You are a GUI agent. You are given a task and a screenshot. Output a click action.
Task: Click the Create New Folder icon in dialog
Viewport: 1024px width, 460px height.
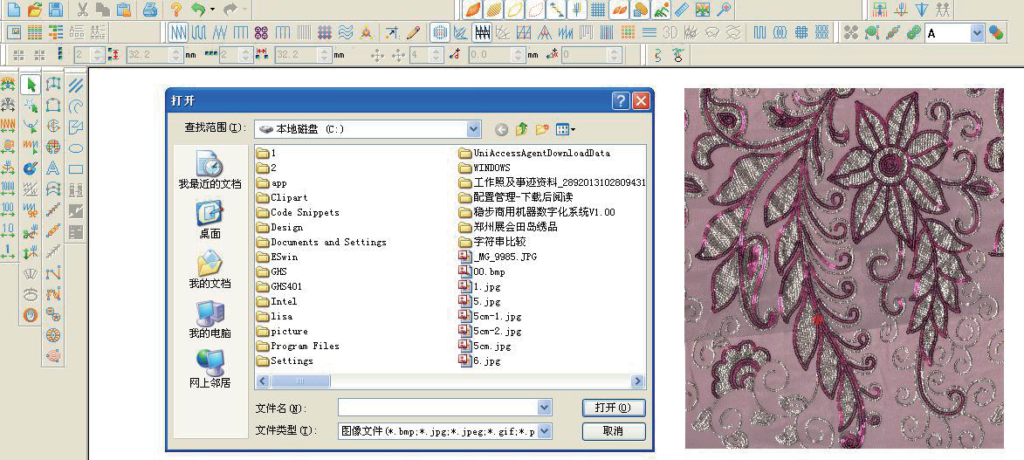(x=542, y=129)
